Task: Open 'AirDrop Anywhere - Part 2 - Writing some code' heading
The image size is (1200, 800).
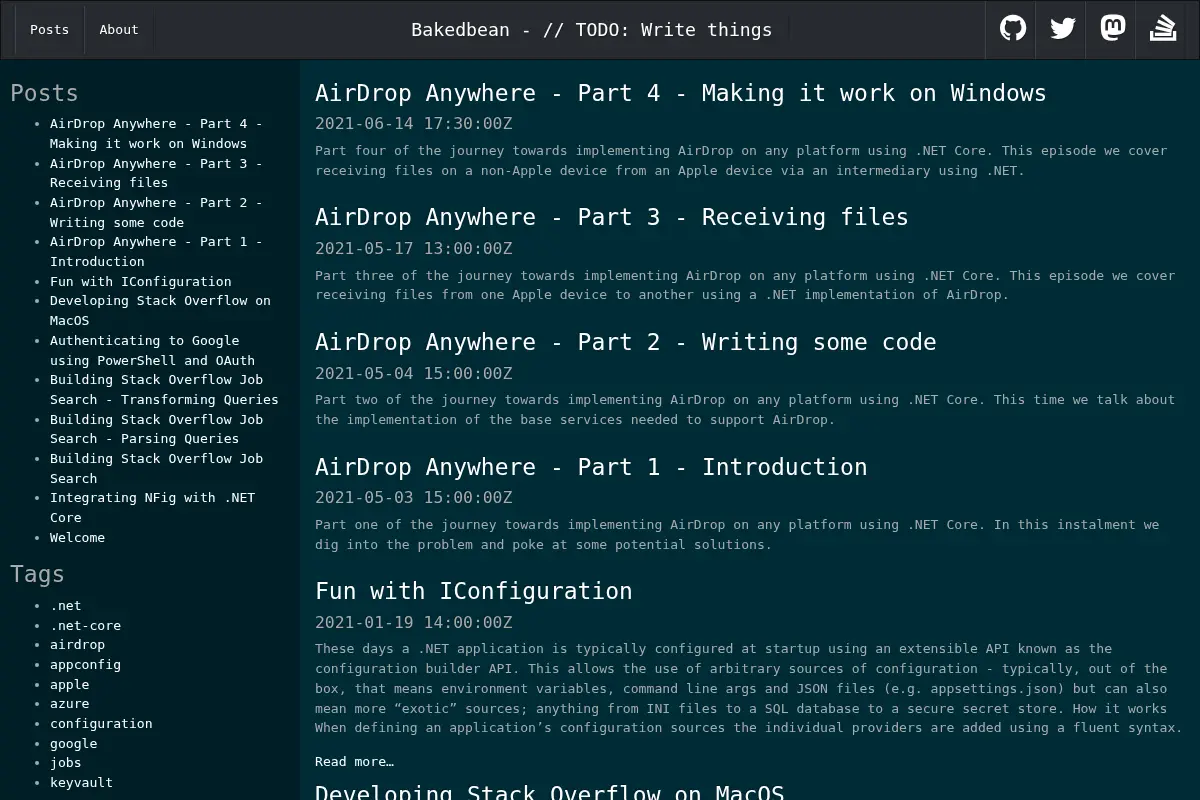Action: (x=625, y=342)
